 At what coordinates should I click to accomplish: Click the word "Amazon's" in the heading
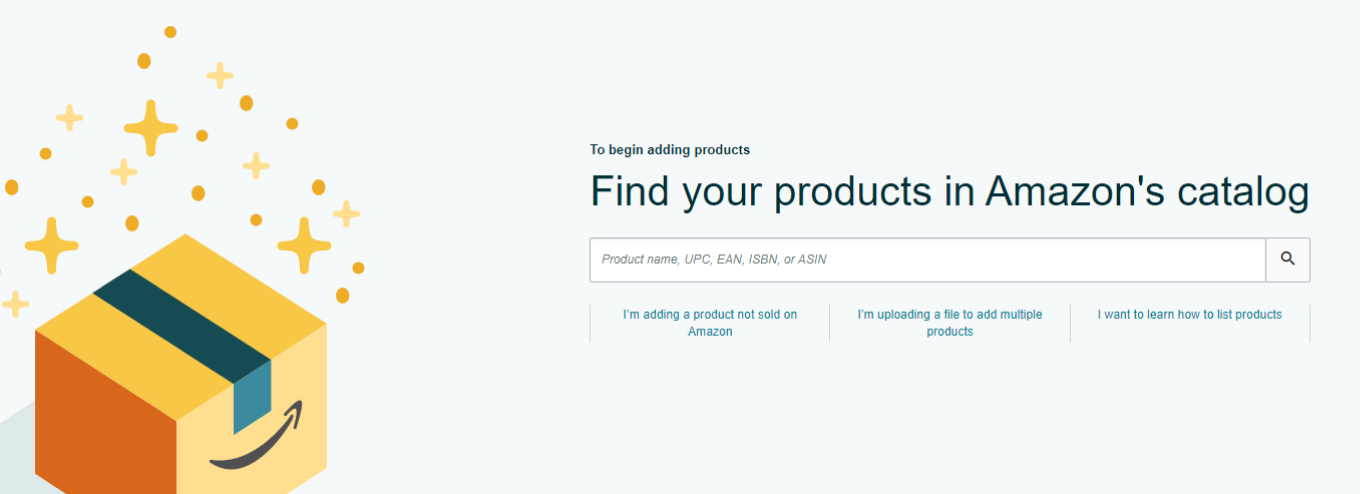tap(1075, 192)
